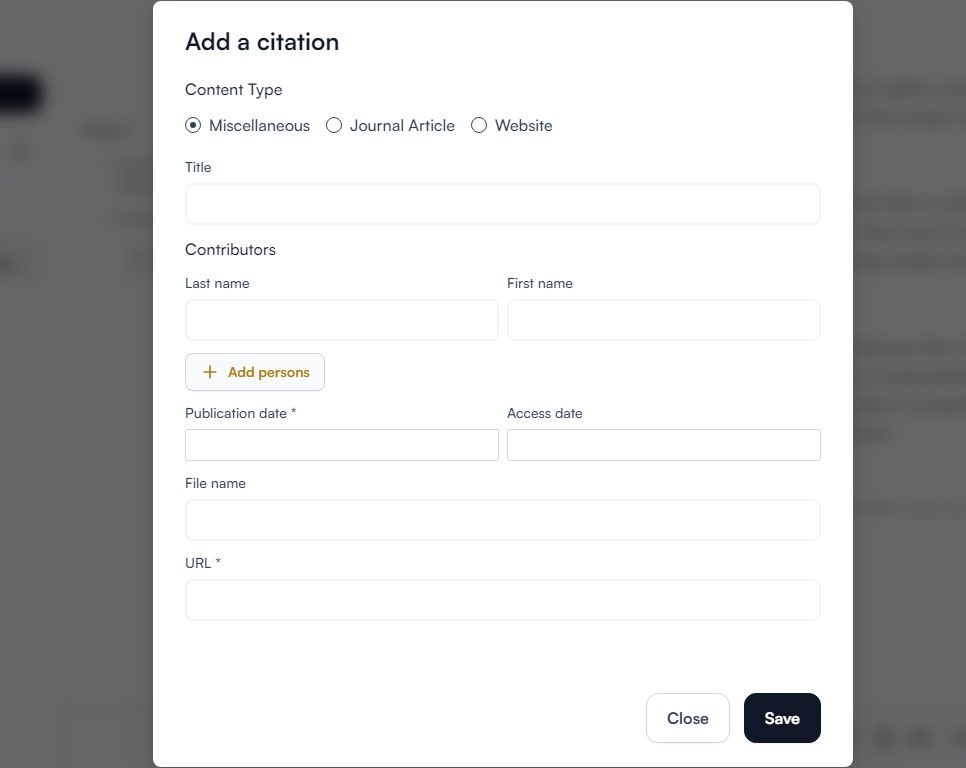Click into the Last name field
Viewport: 966px width, 768px height.
341,320
